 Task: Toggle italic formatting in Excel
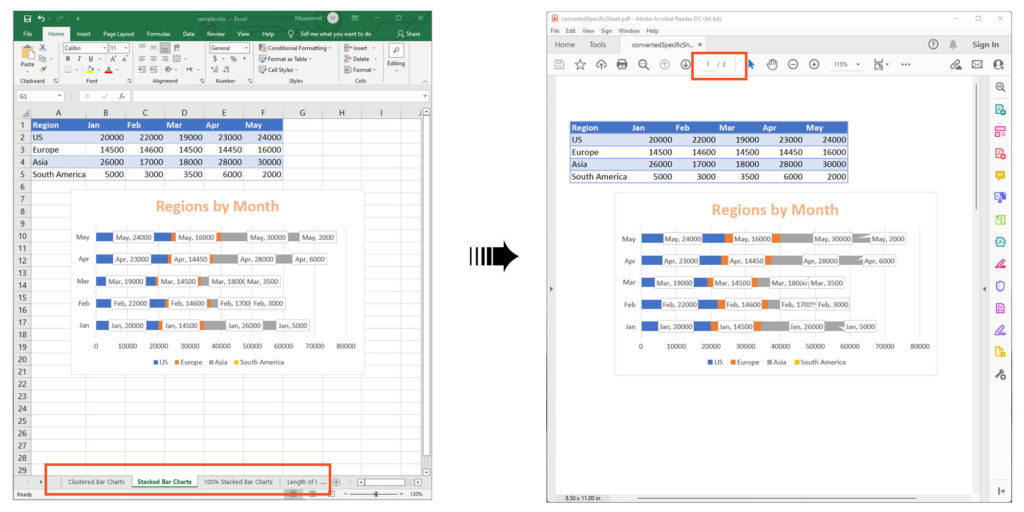coord(78,59)
